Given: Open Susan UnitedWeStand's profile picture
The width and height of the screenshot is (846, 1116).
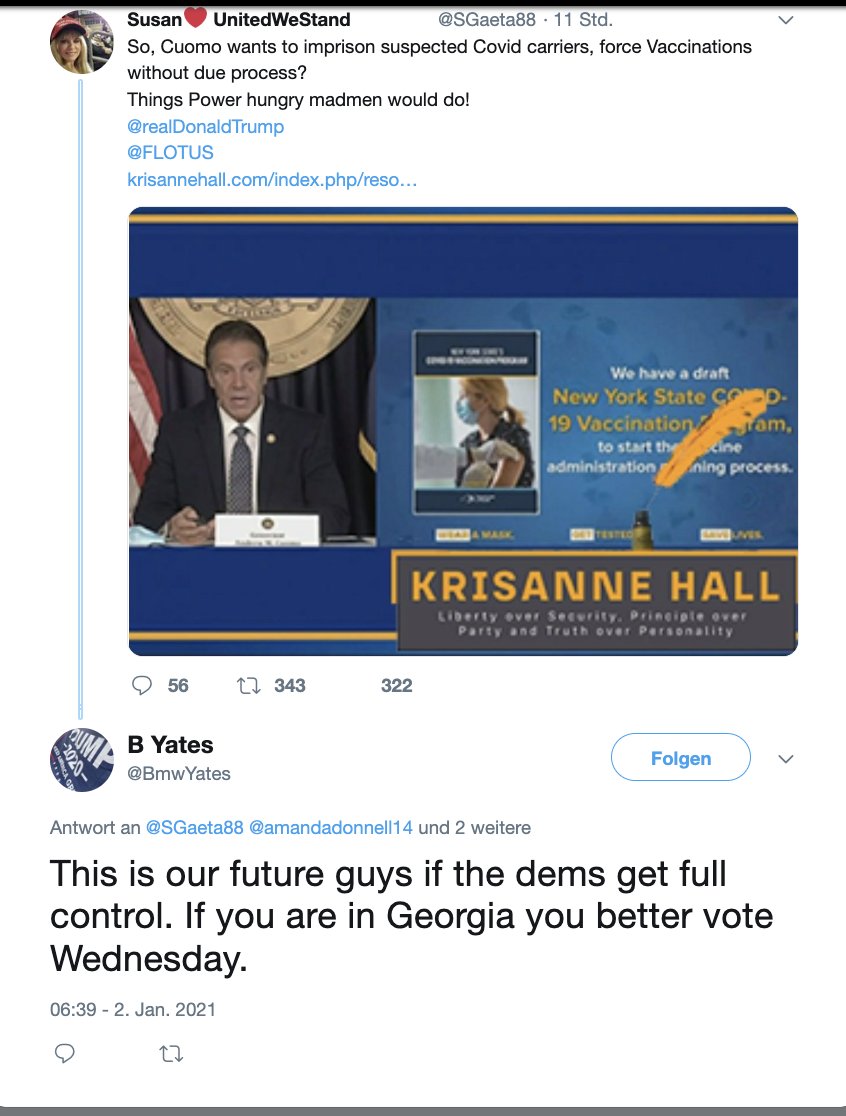Looking at the screenshot, I should pos(81,42).
